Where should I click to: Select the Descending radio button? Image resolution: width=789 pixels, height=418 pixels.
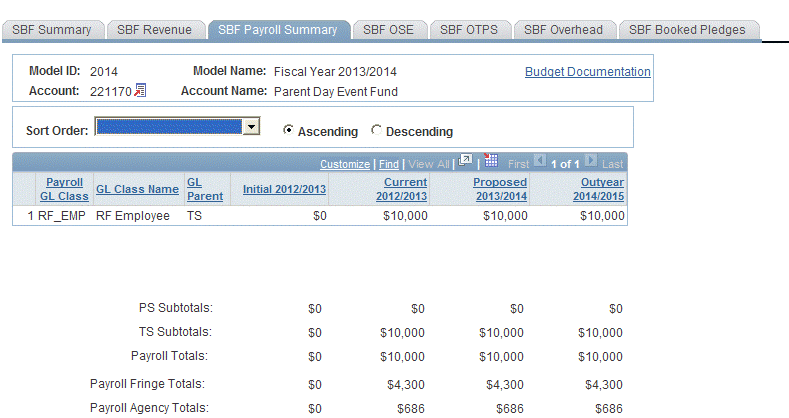coord(376,131)
